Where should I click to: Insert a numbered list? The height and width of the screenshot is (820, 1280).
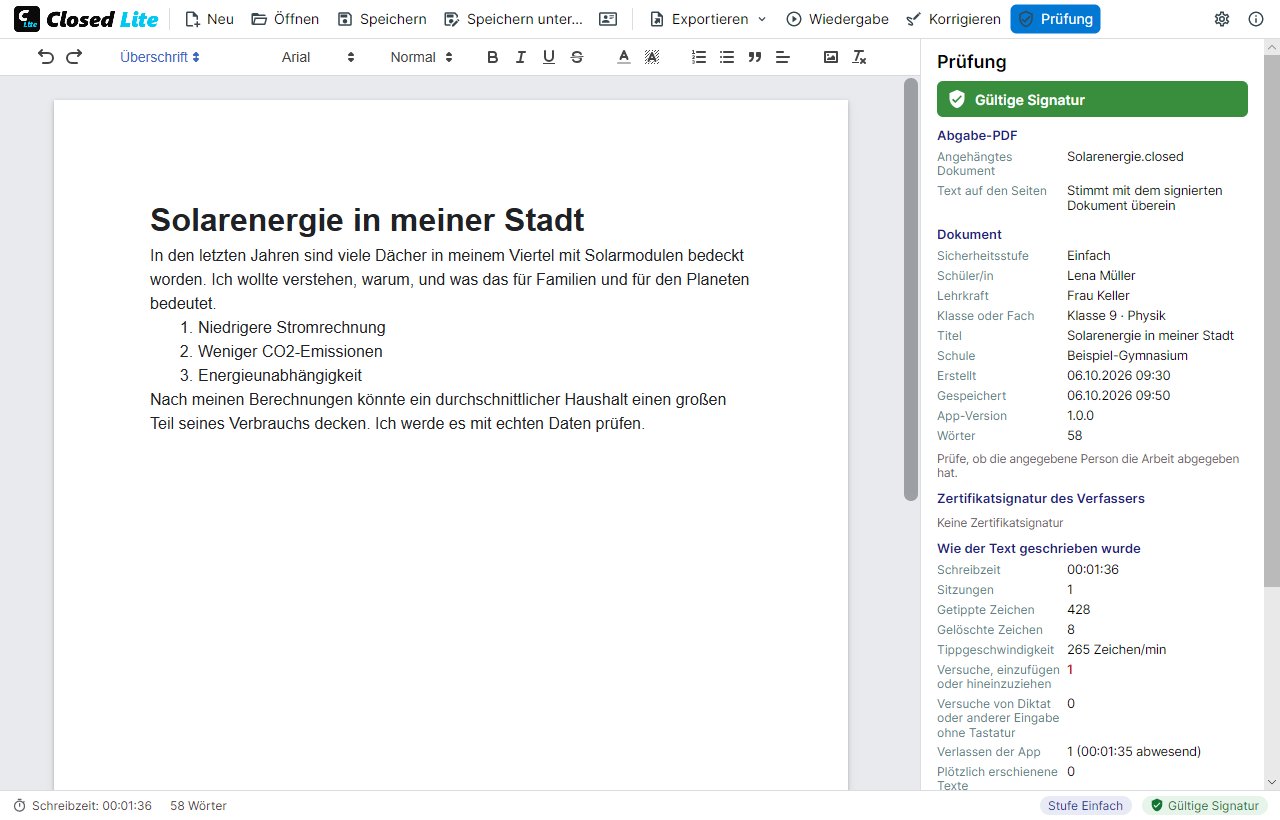tap(699, 57)
